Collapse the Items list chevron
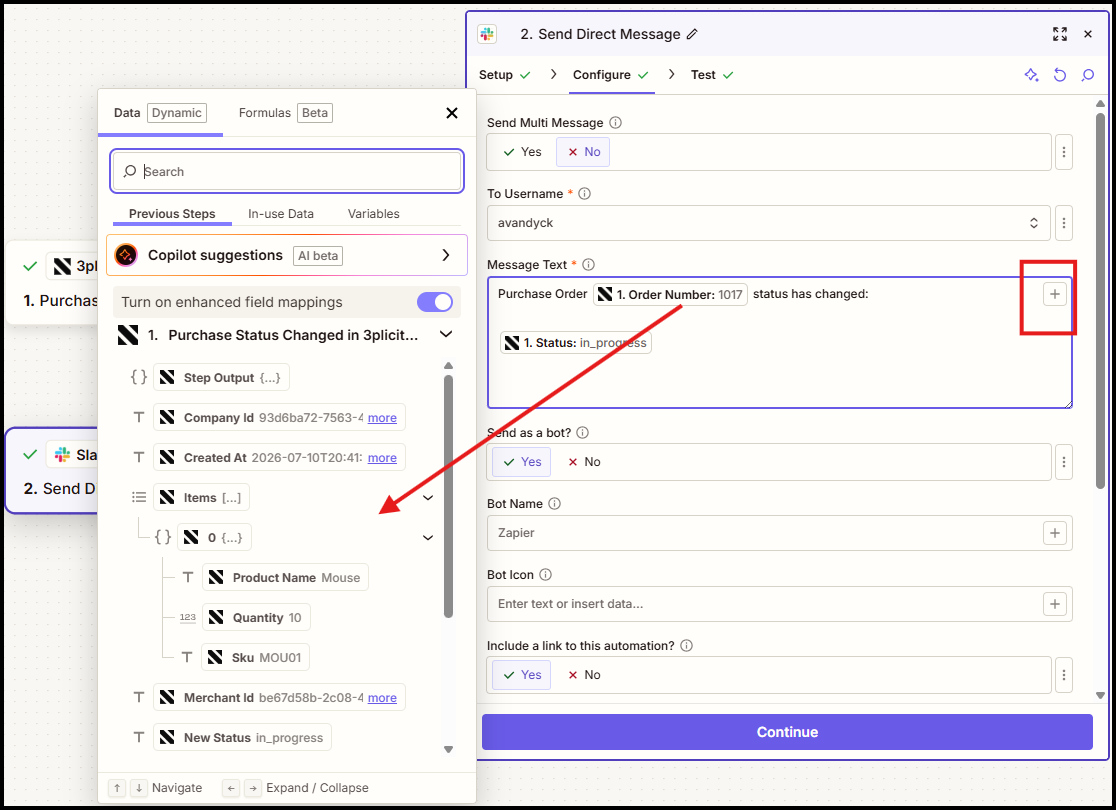This screenshot has height=810, width=1116. 428,498
